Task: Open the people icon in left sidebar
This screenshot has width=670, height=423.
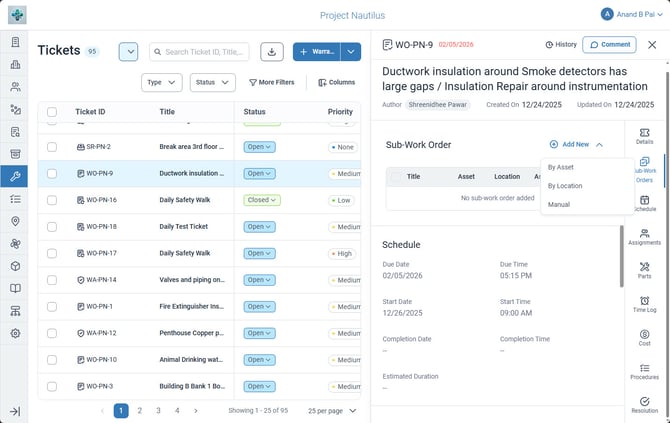Action: 15,87
